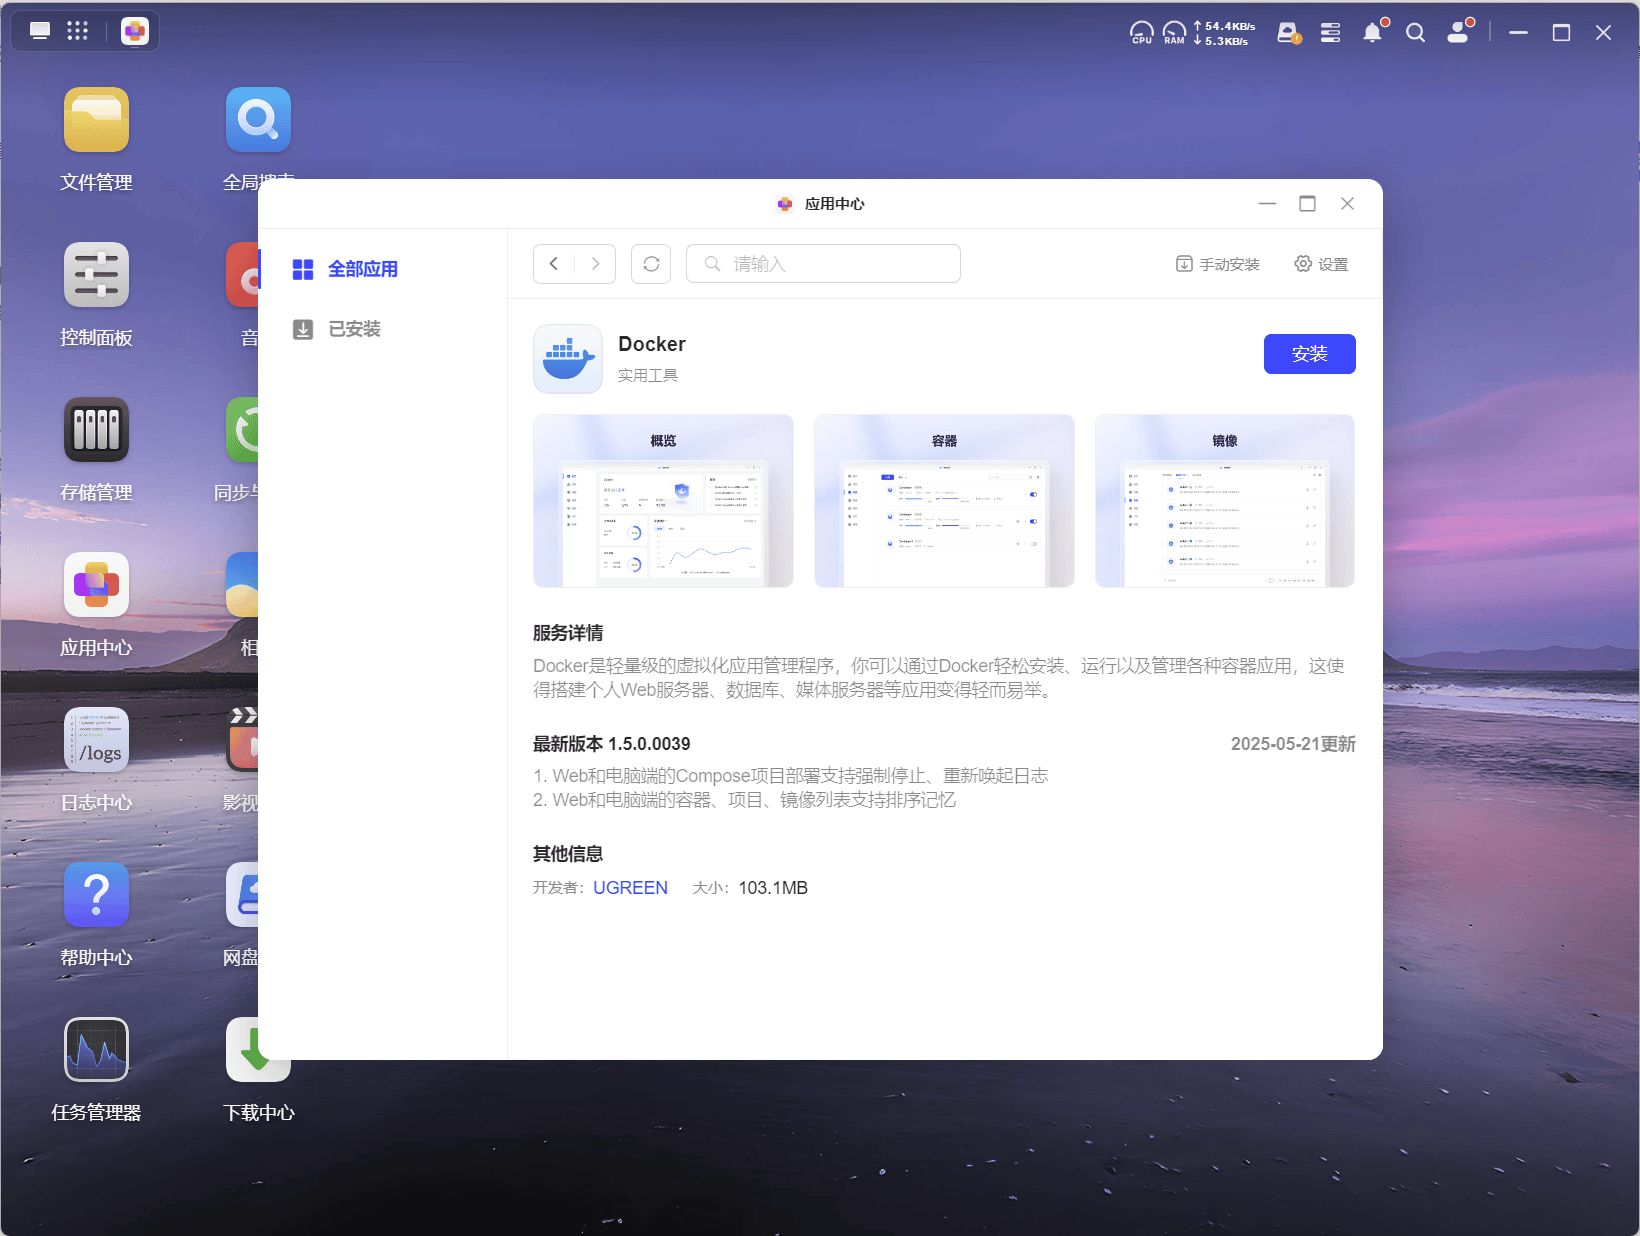This screenshot has height=1236, width=1640.
Task: Refresh the App Center page
Action: tap(651, 264)
